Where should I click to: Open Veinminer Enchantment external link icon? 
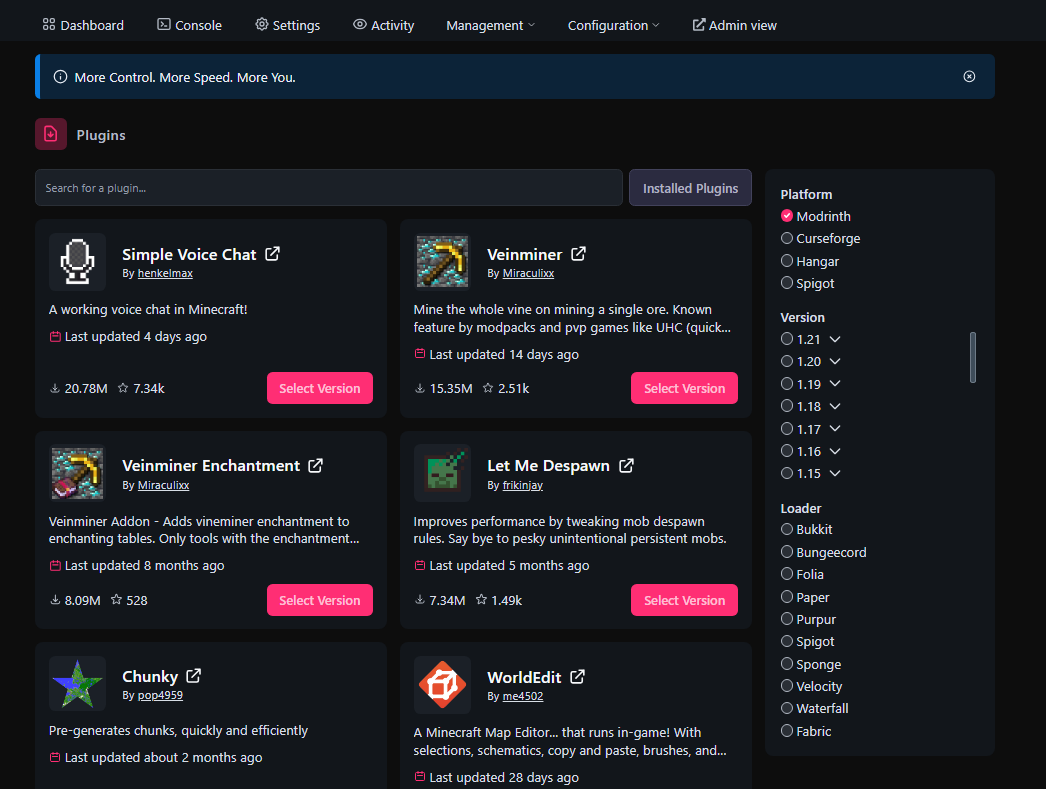pyautogui.click(x=316, y=466)
